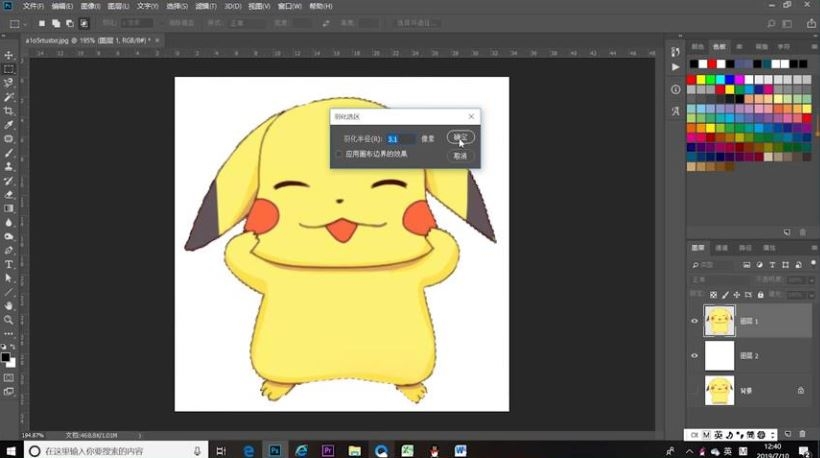Select the Zoom tool in toolbar
820x458 pixels.
pyautogui.click(x=9, y=319)
